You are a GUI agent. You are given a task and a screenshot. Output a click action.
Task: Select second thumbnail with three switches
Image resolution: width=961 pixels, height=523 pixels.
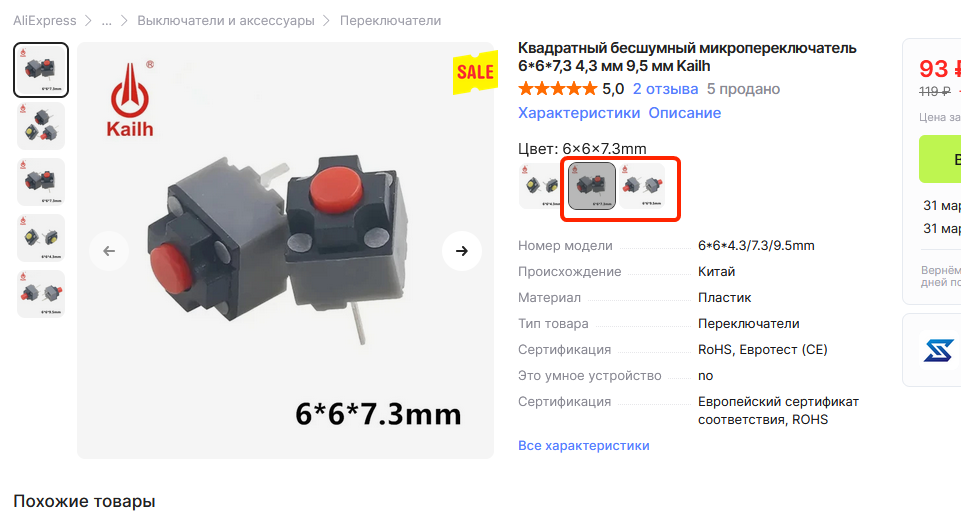pyautogui.click(x=41, y=126)
